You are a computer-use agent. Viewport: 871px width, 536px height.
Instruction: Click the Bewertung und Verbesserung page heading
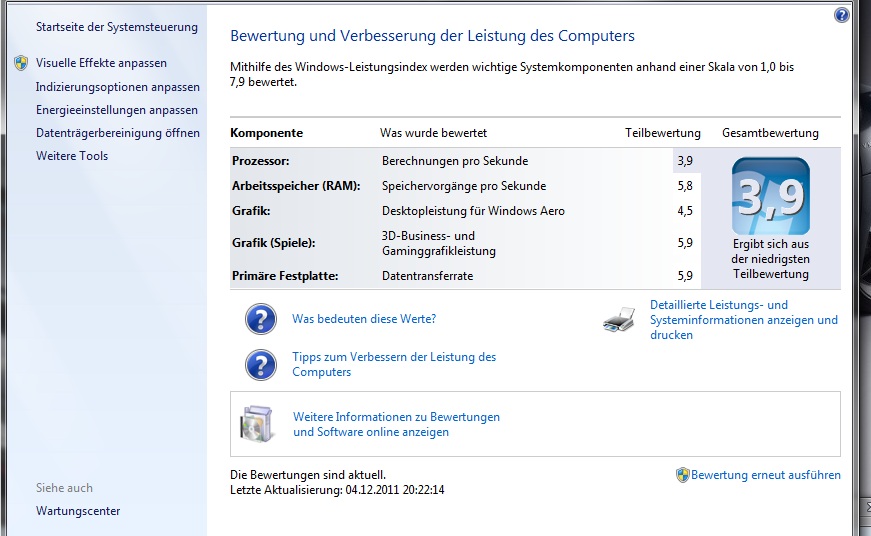[432, 36]
